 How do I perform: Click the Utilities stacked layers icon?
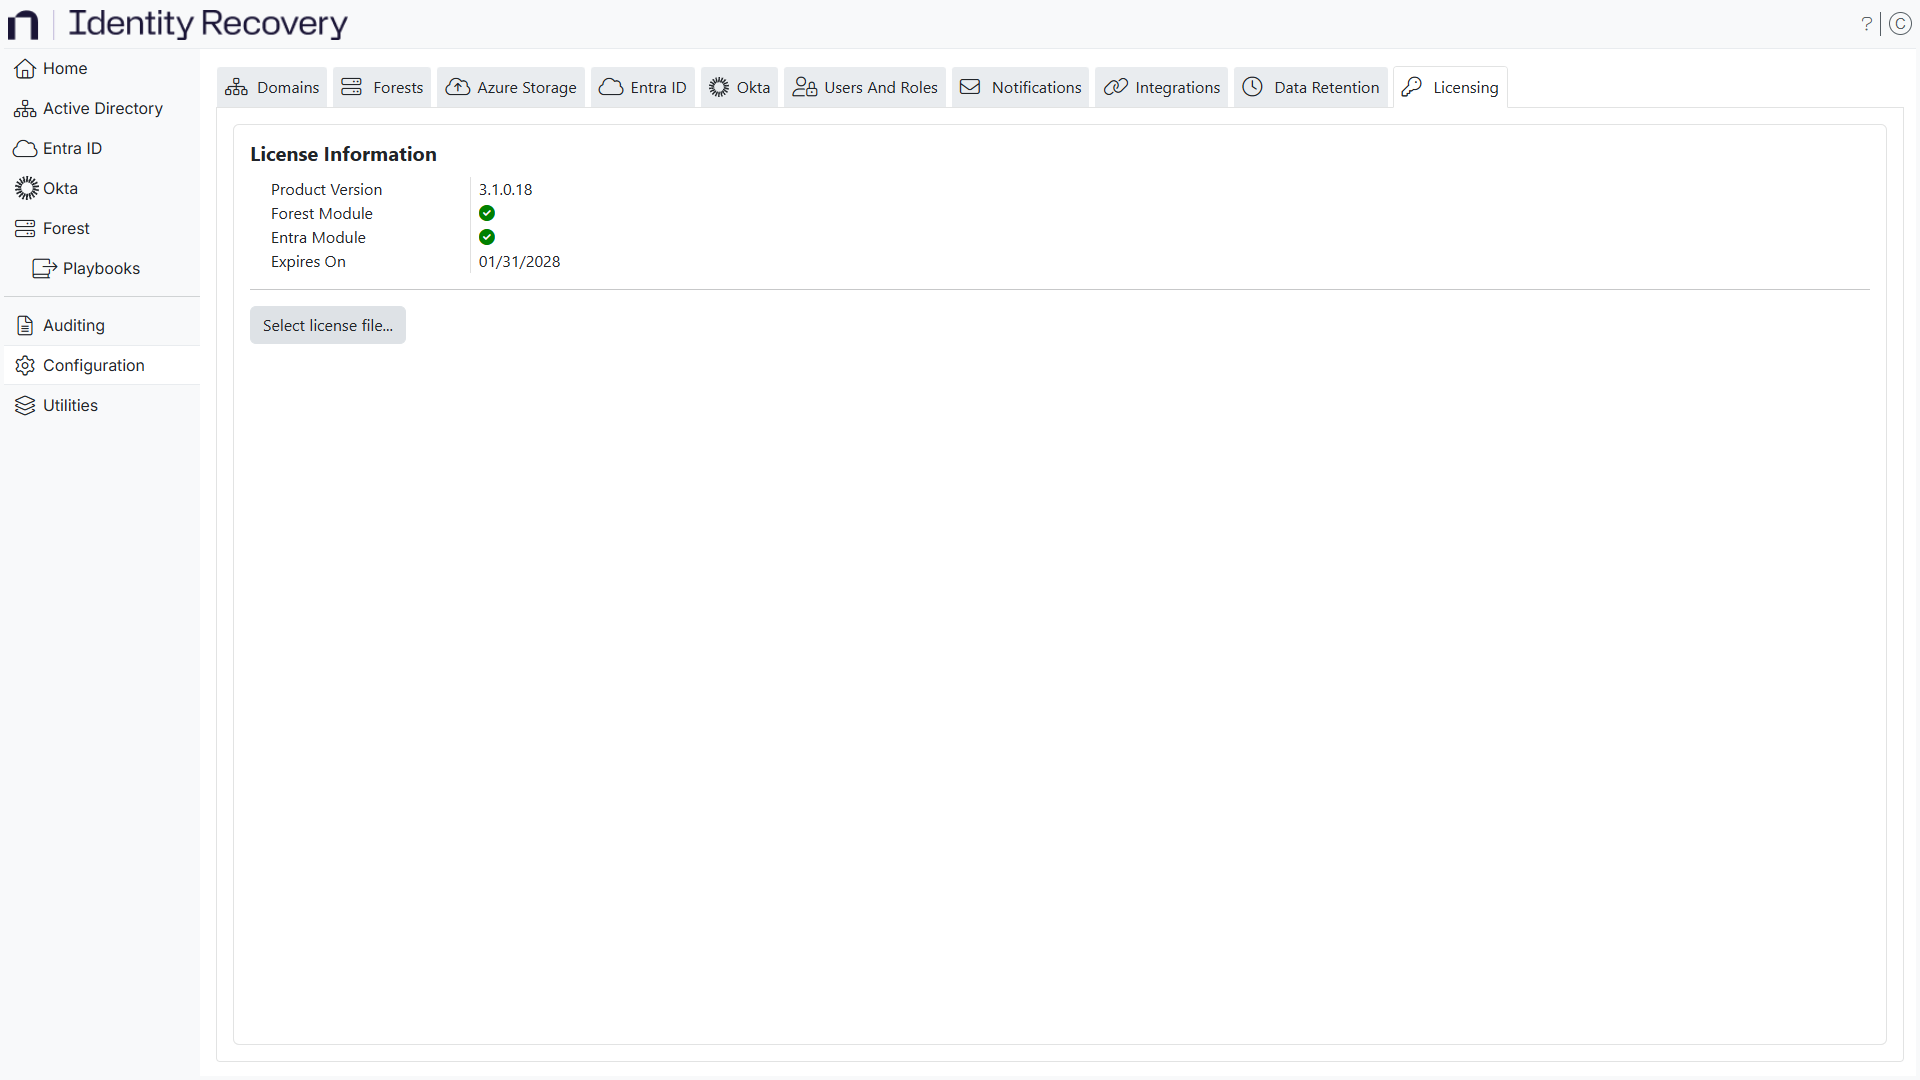23,405
